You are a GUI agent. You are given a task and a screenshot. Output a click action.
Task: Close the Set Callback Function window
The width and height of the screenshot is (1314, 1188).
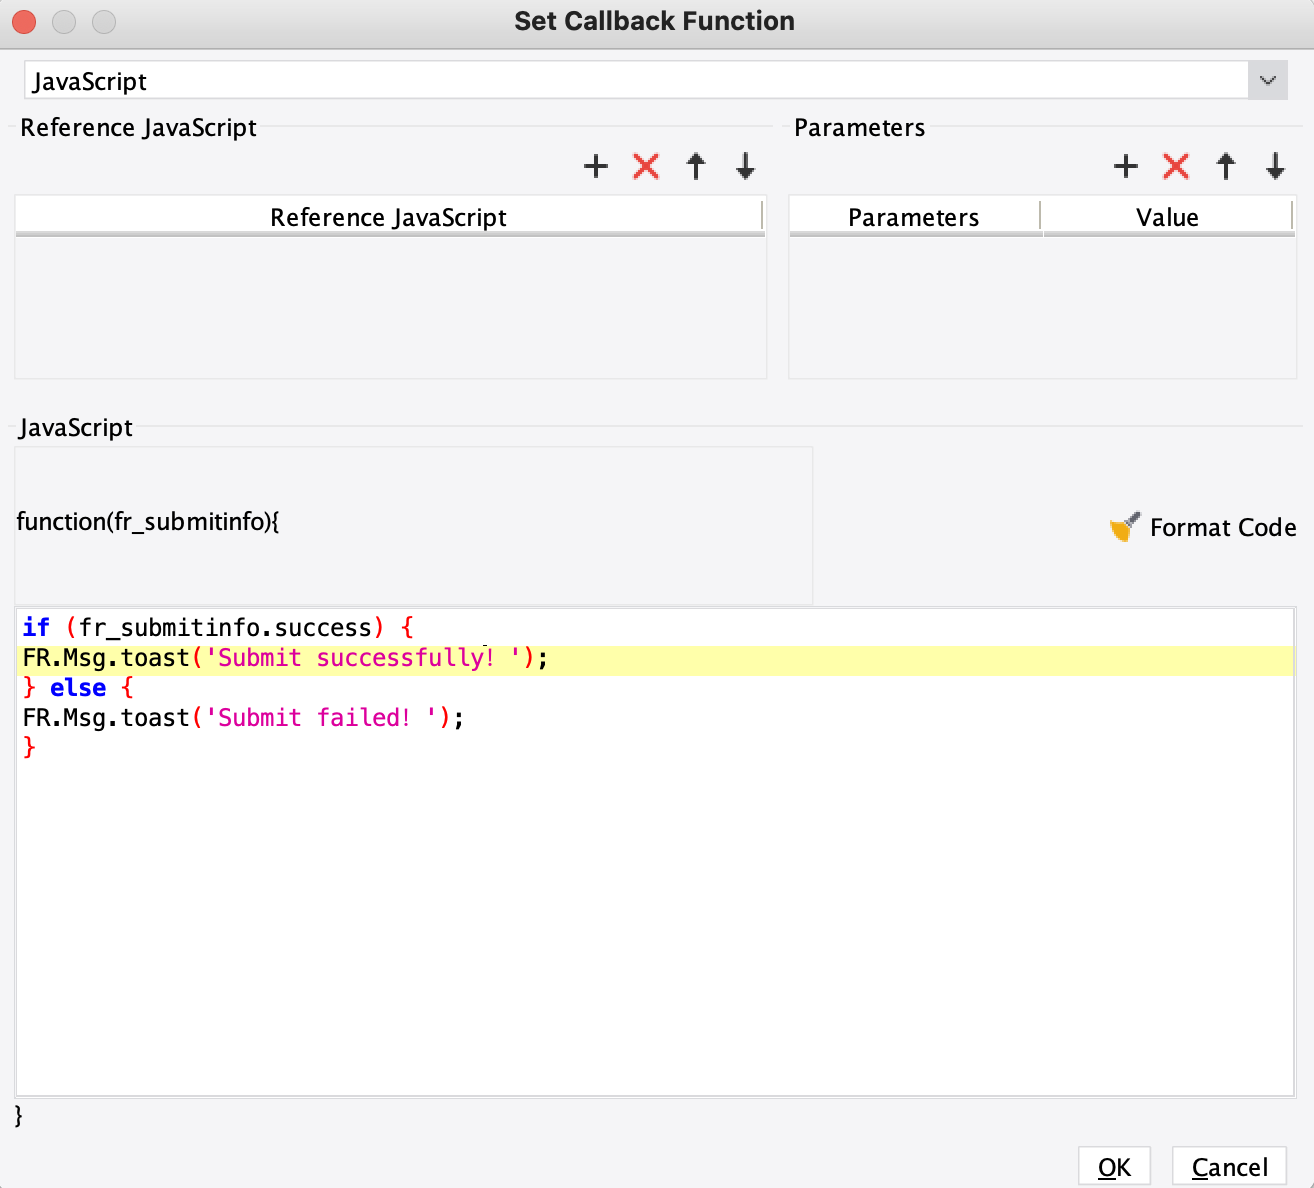pos(24,21)
